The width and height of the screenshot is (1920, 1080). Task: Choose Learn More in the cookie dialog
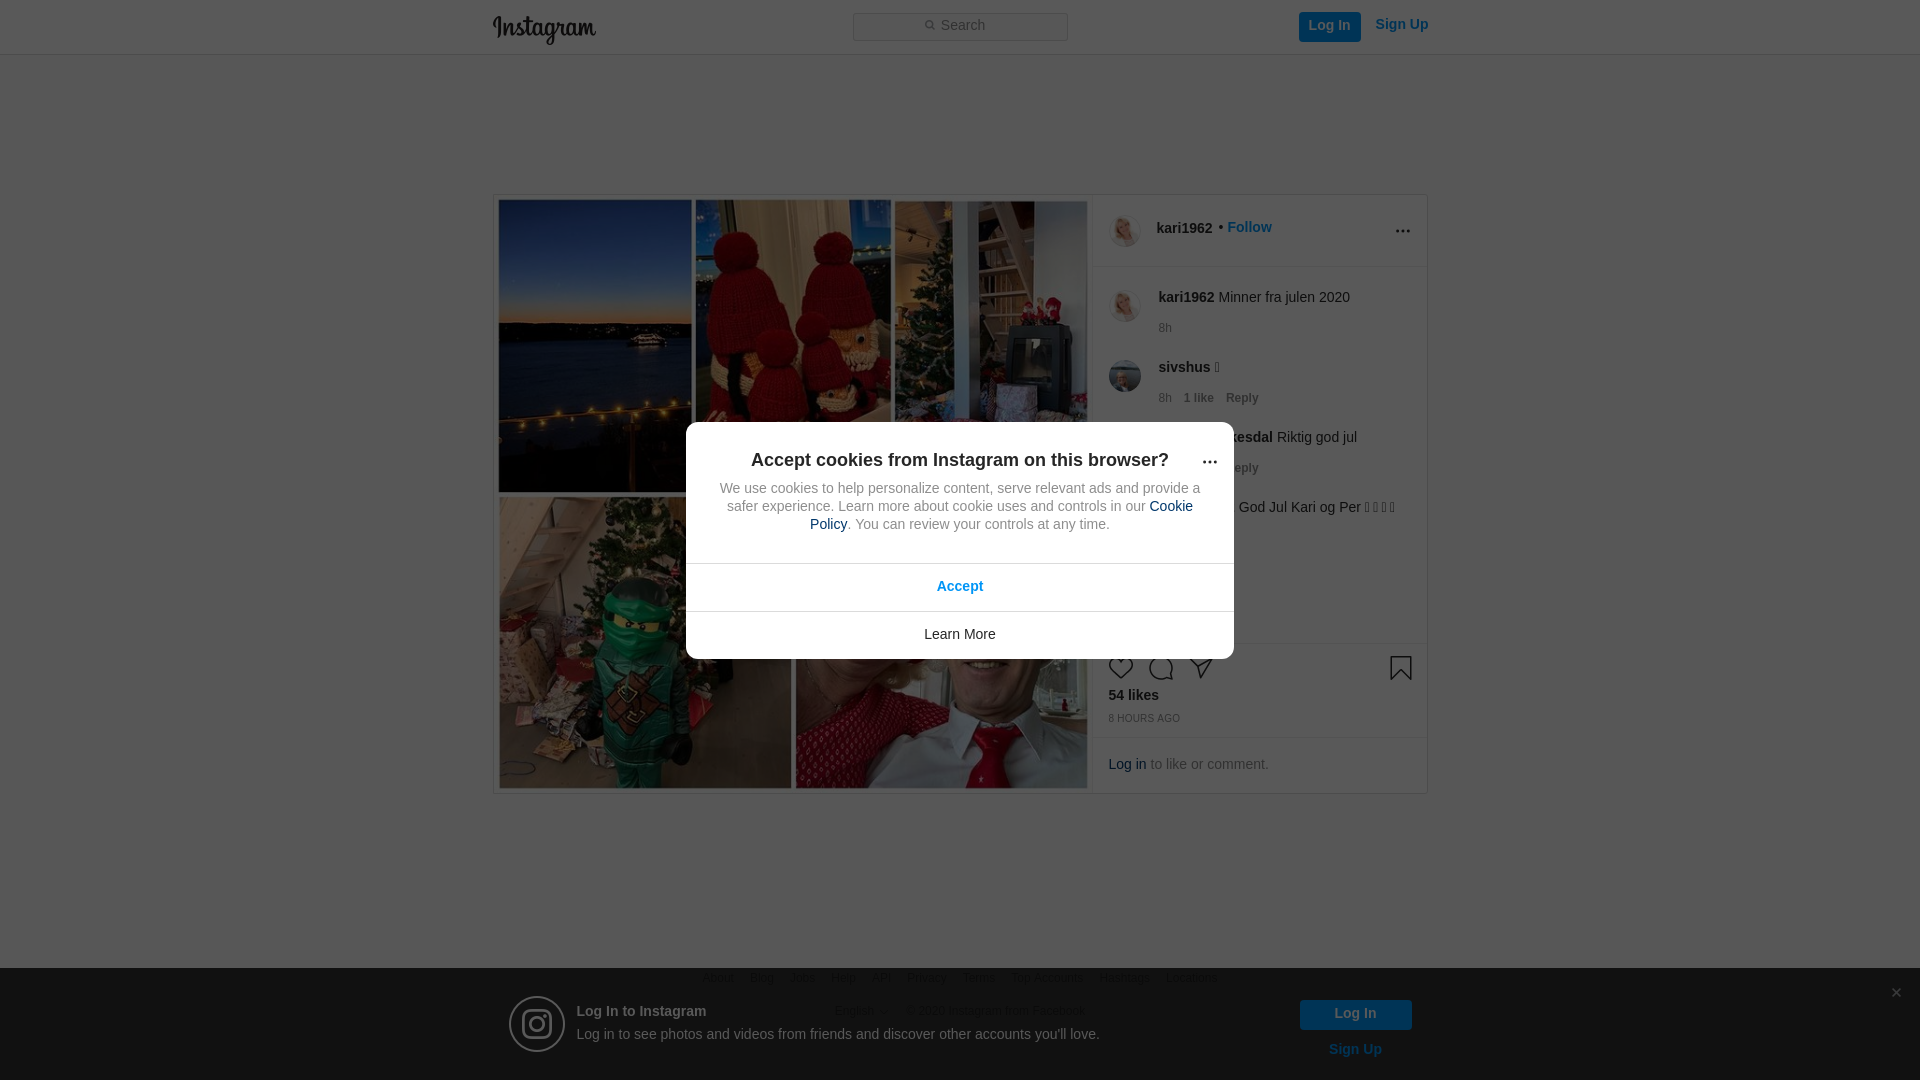click(x=959, y=635)
